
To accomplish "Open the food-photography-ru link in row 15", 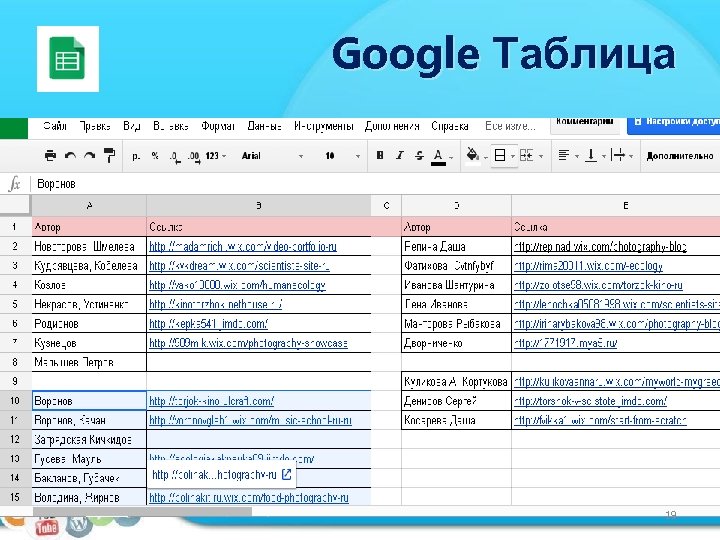I will (249, 498).
